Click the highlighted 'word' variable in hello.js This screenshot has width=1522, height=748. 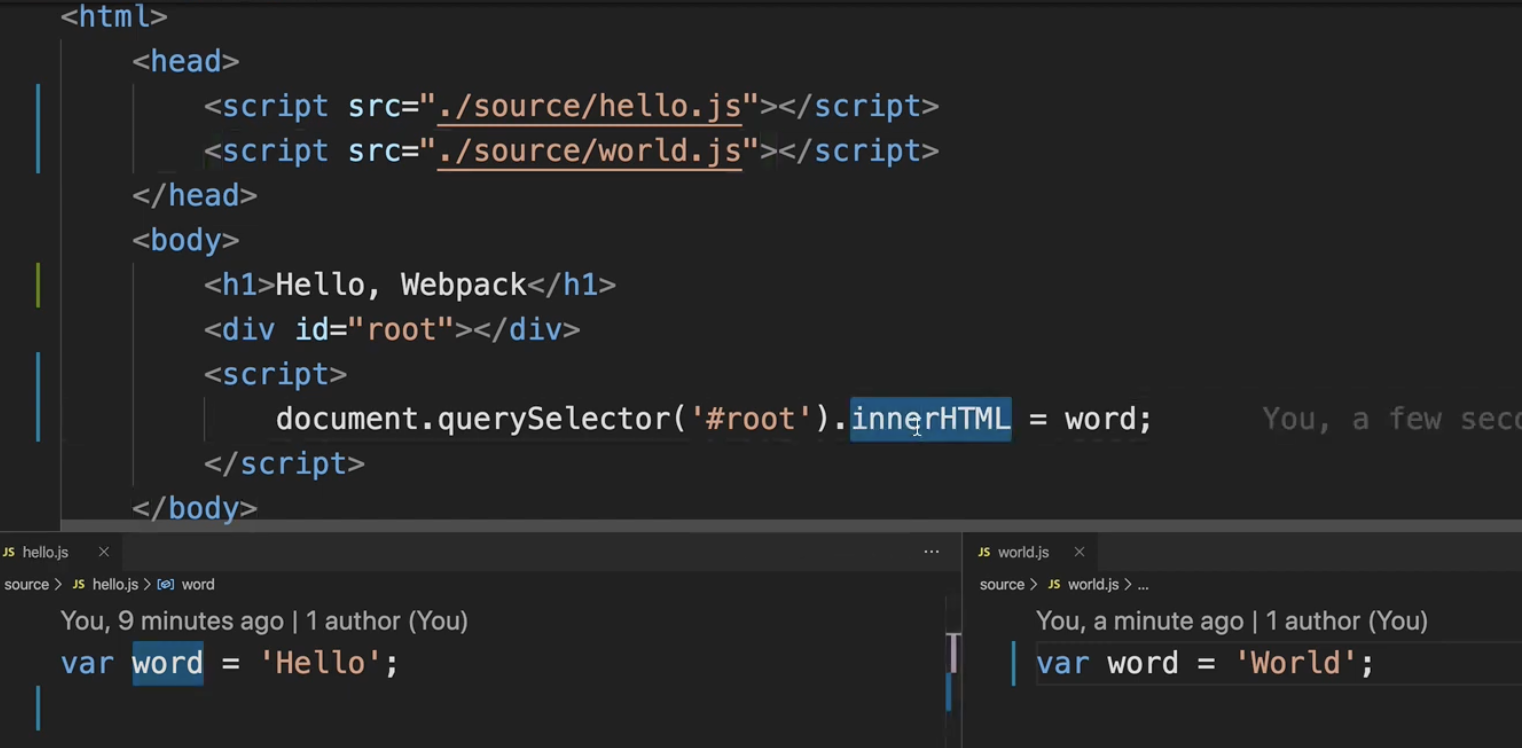pos(168,663)
